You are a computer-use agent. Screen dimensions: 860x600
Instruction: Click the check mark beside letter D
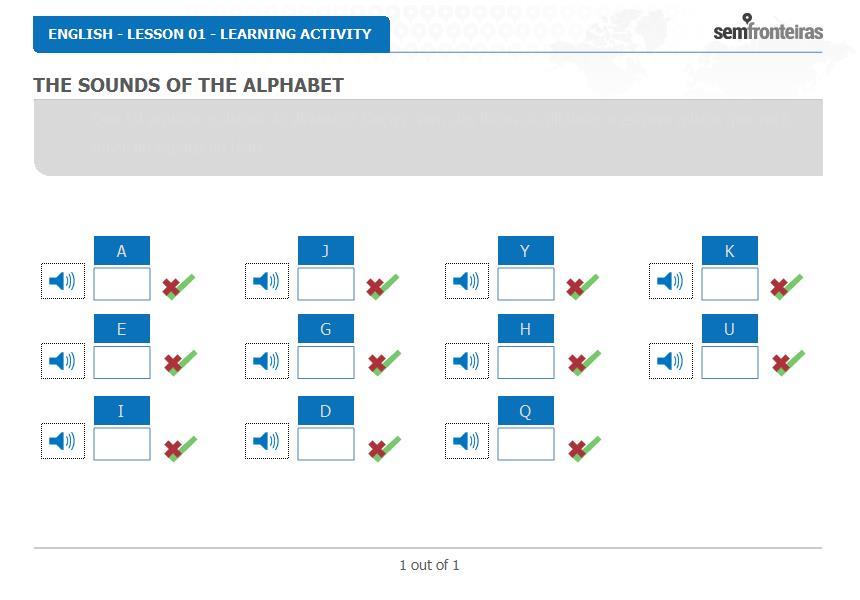tap(384, 449)
